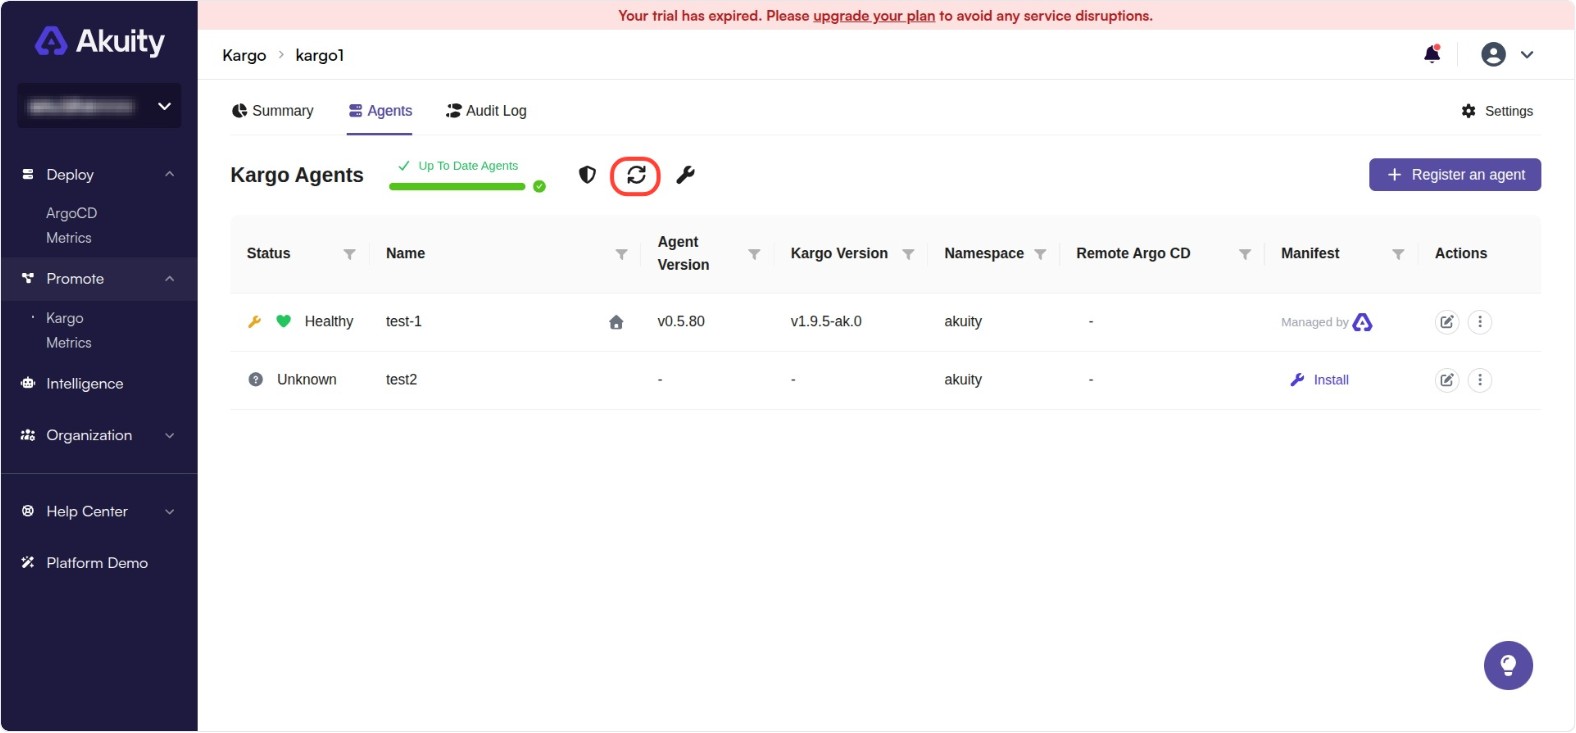Click the Up To Date Agents progress bar
1576x733 pixels.
tap(457, 187)
